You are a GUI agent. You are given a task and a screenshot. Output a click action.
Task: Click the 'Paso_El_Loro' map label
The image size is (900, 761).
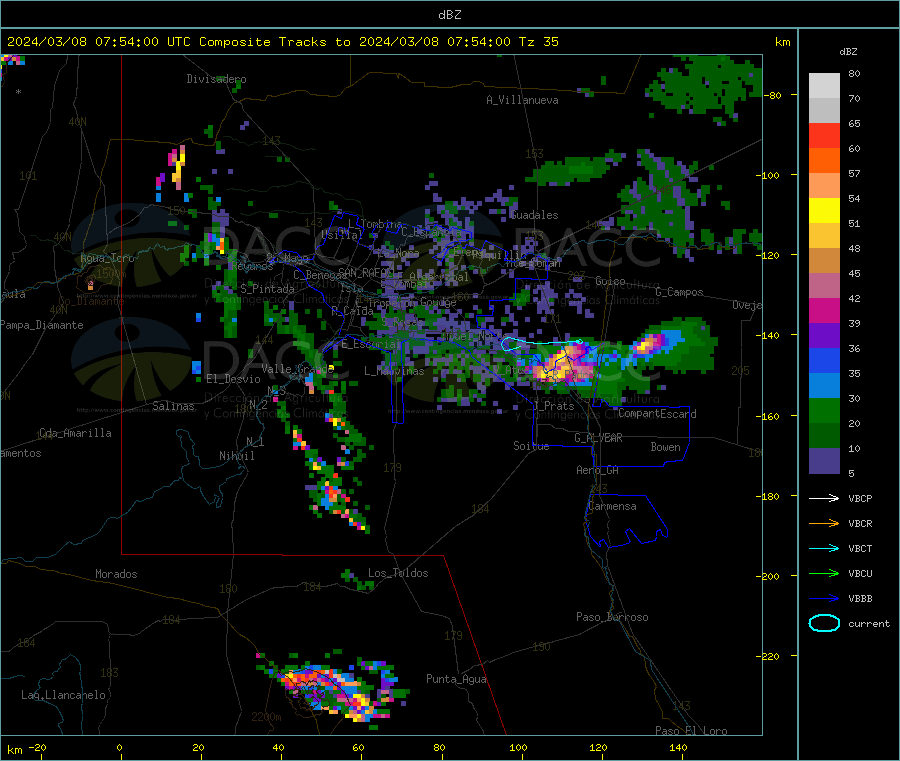[691, 731]
